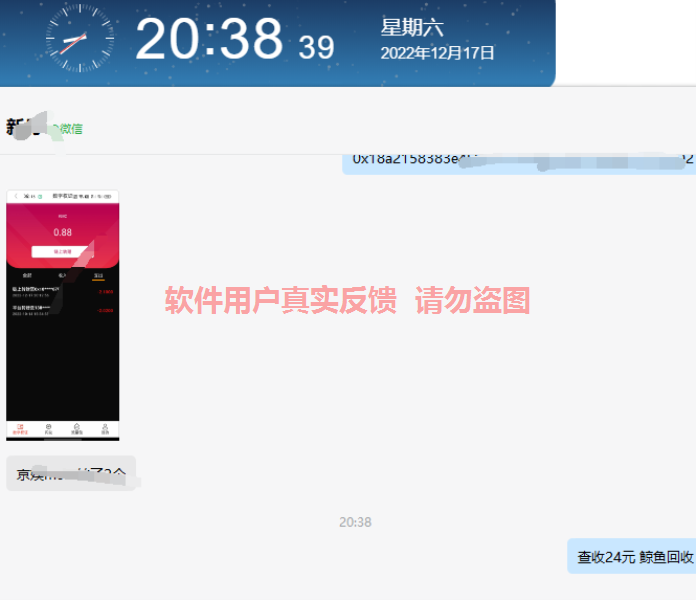This screenshot has height=600, width=696.
Task: Click the first bottom navigation icon in the phone screenshot
Action: tap(20, 429)
